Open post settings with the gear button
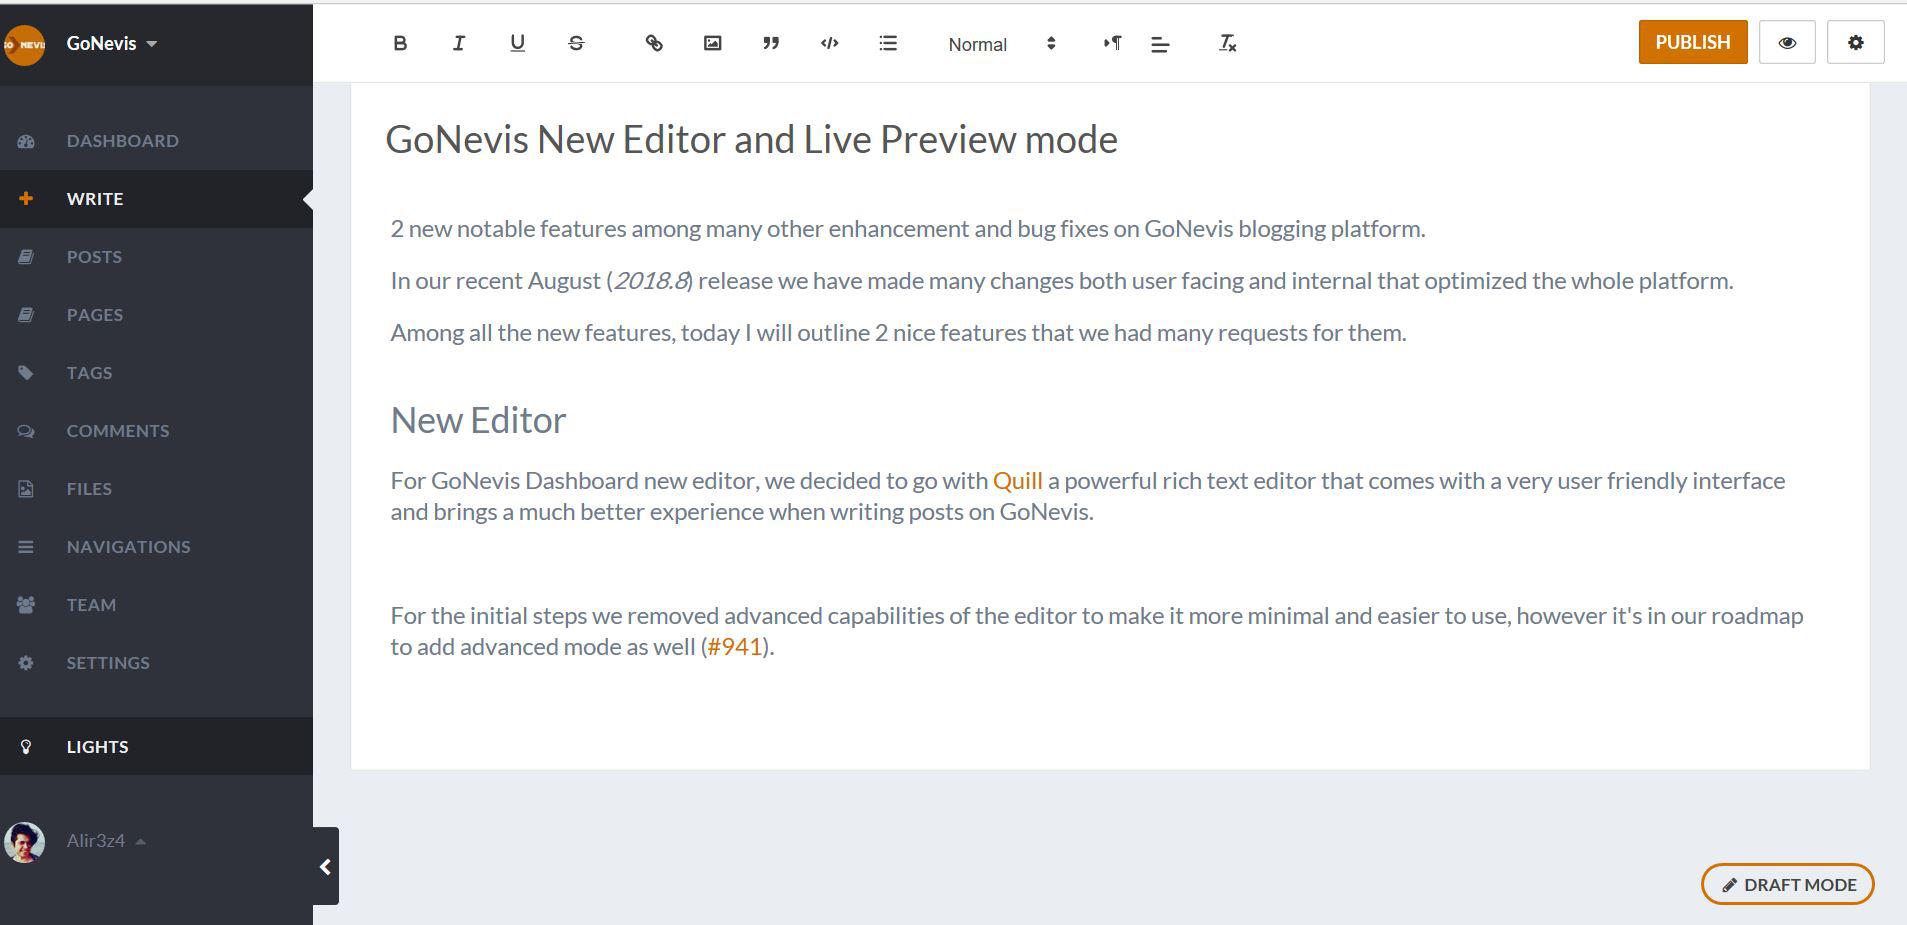The height and width of the screenshot is (925, 1907). pos(1855,42)
